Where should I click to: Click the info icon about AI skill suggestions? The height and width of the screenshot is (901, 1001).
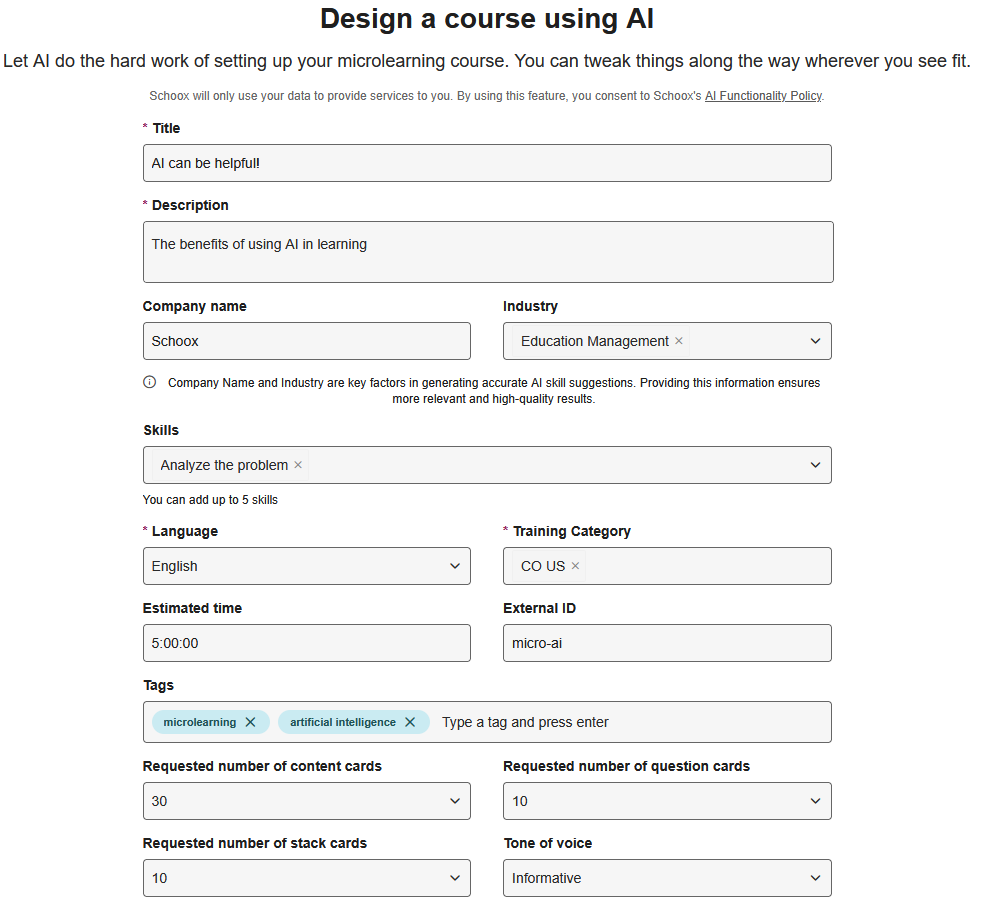tap(149, 382)
